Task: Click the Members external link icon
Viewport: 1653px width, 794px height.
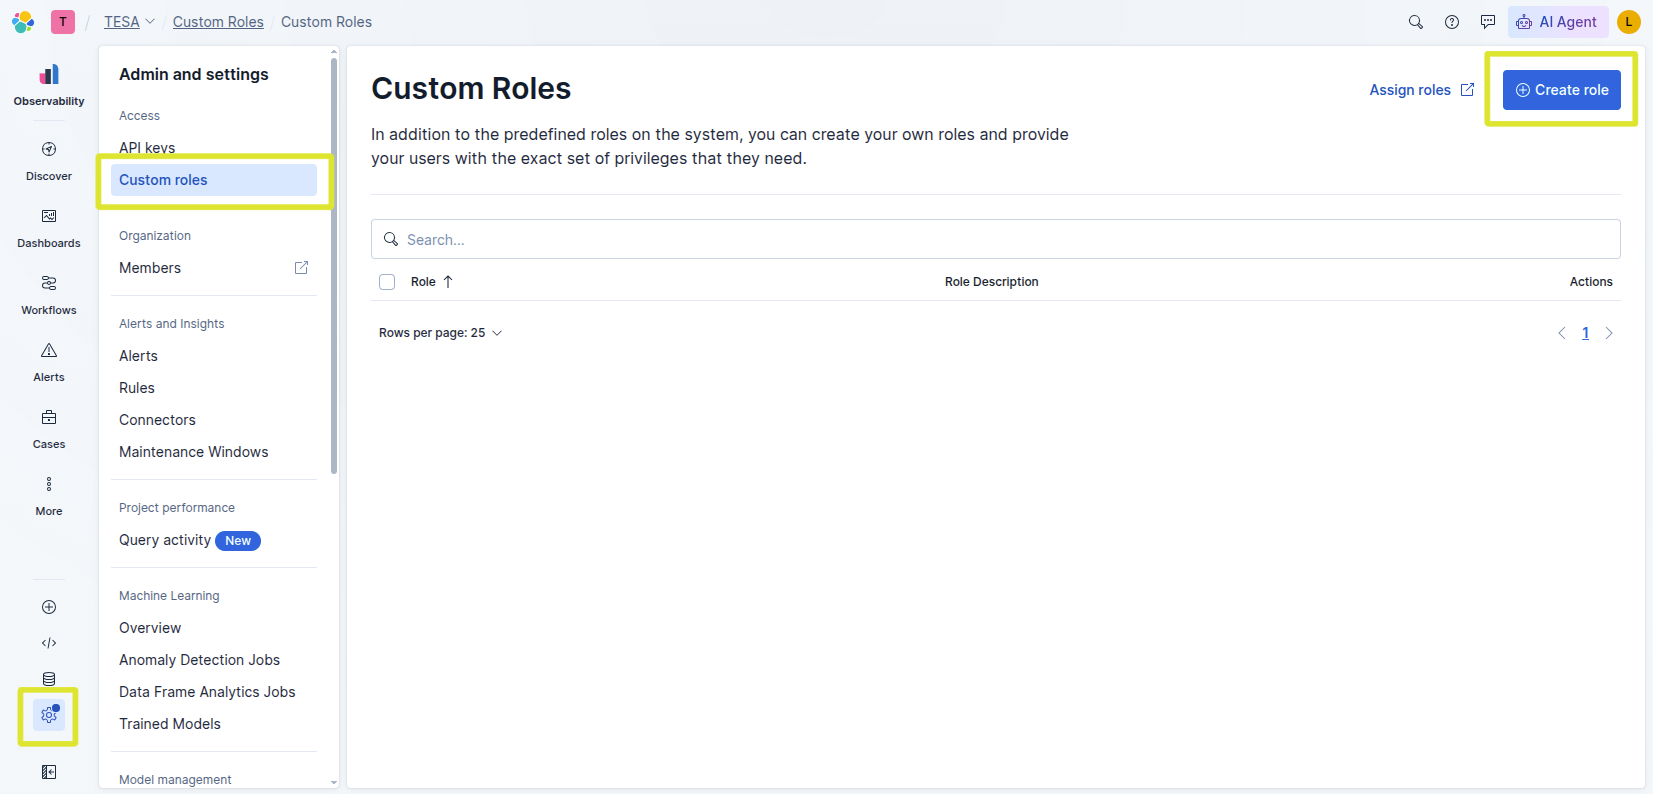Action: click(x=301, y=268)
